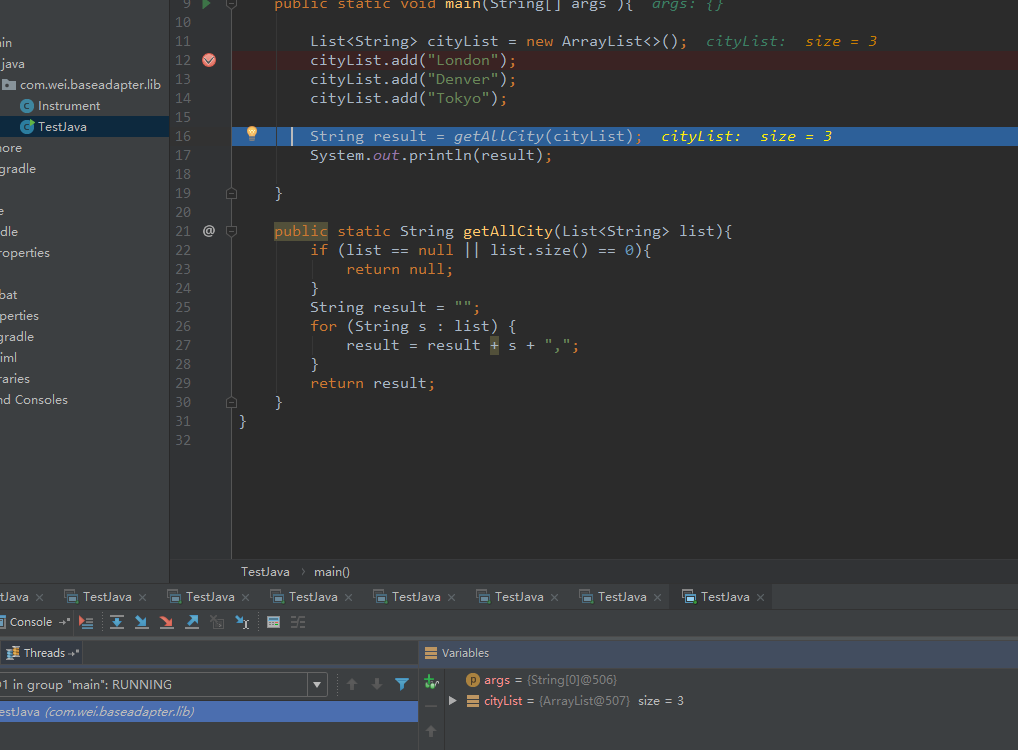The image size is (1018, 750).
Task: Click the remove watch minus icon
Action: pos(430,706)
